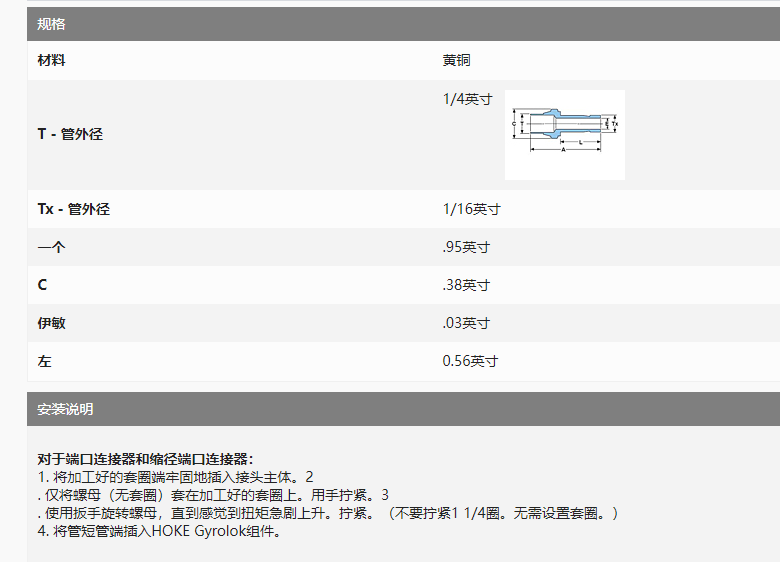The height and width of the screenshot is (562, 780).
Task: Select the 材料 row label
Action: 52,61
